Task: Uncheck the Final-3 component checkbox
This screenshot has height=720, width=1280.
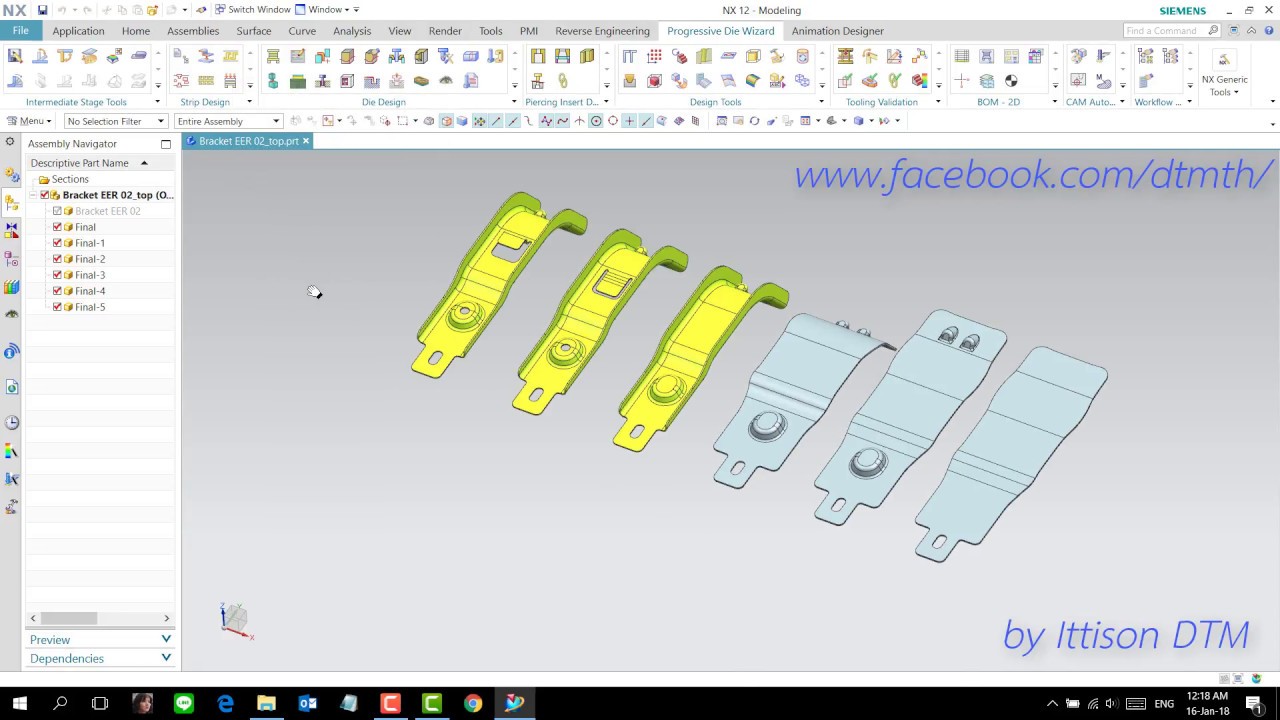Action: tap(57, 275)
